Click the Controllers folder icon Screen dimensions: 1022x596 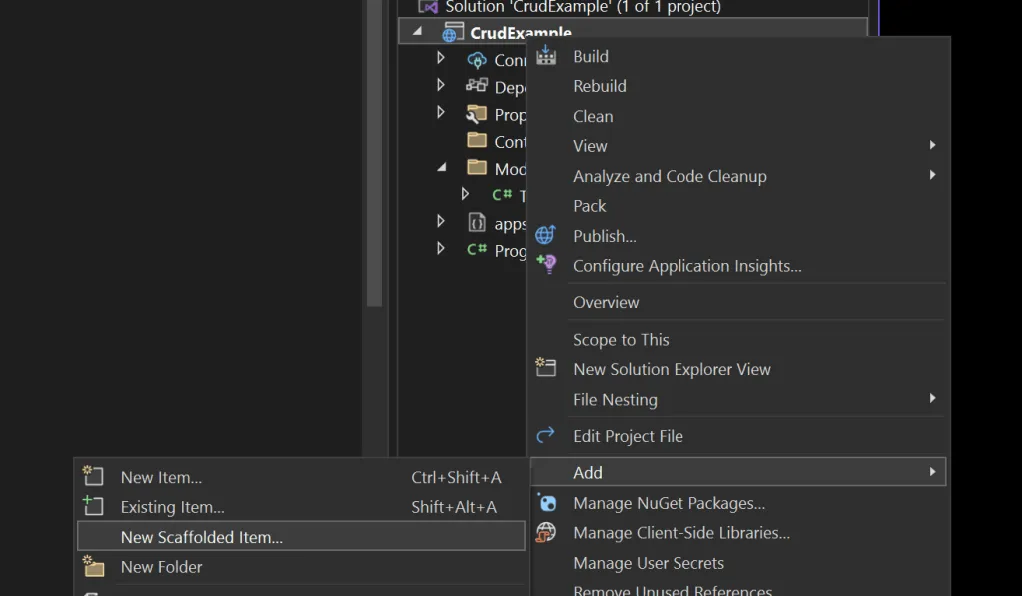click(x=477, y=140)
